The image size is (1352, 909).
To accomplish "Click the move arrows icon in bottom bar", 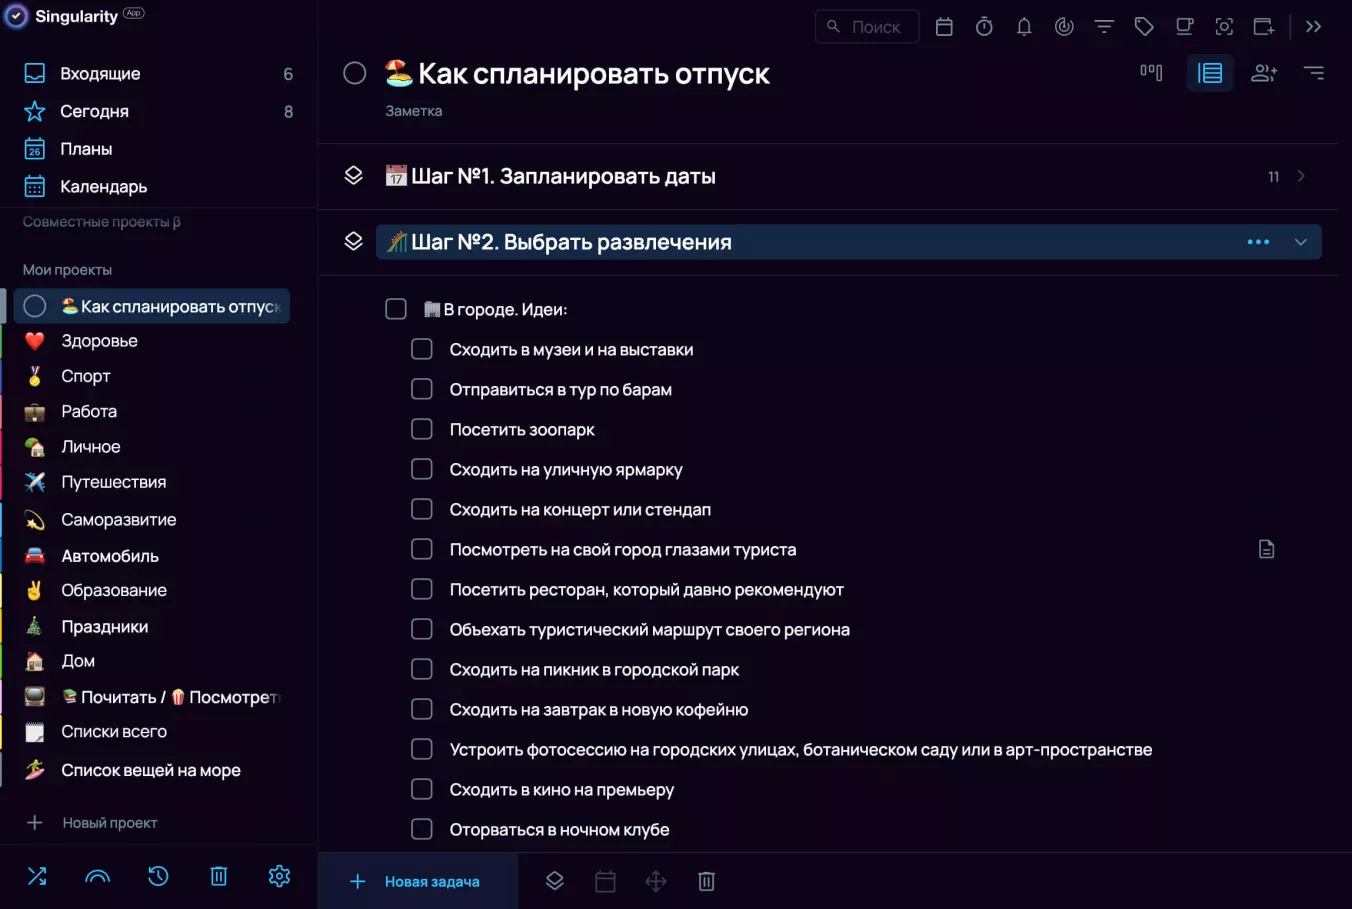I will click(x=656, y=881).
